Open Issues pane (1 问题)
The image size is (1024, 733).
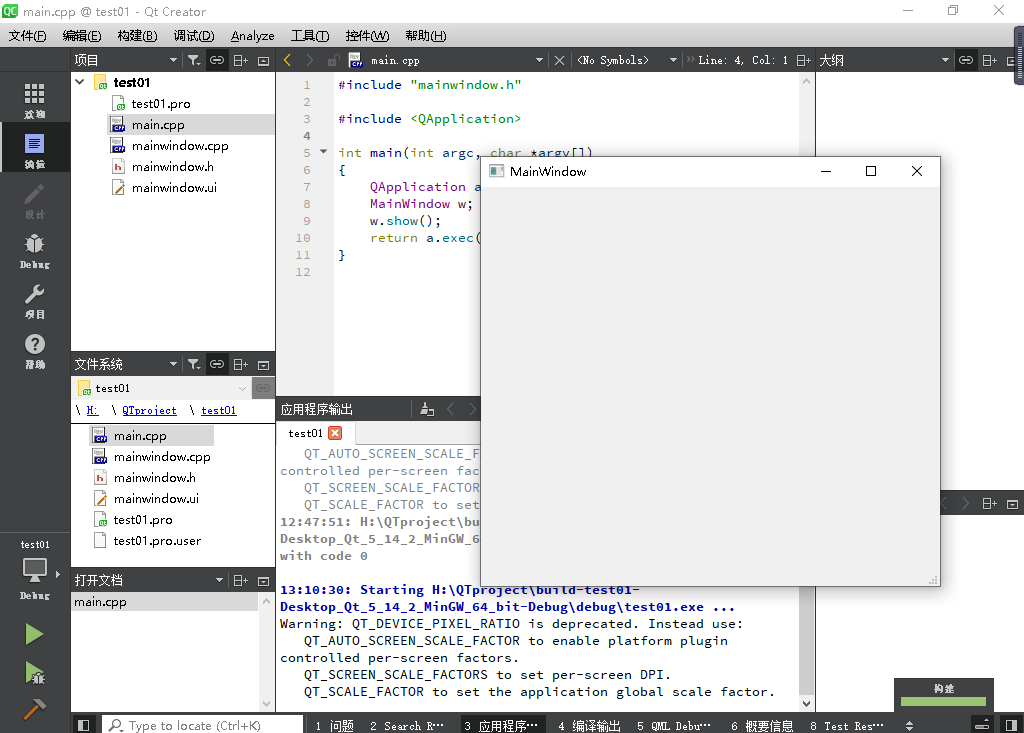click(x=334, y=726)
